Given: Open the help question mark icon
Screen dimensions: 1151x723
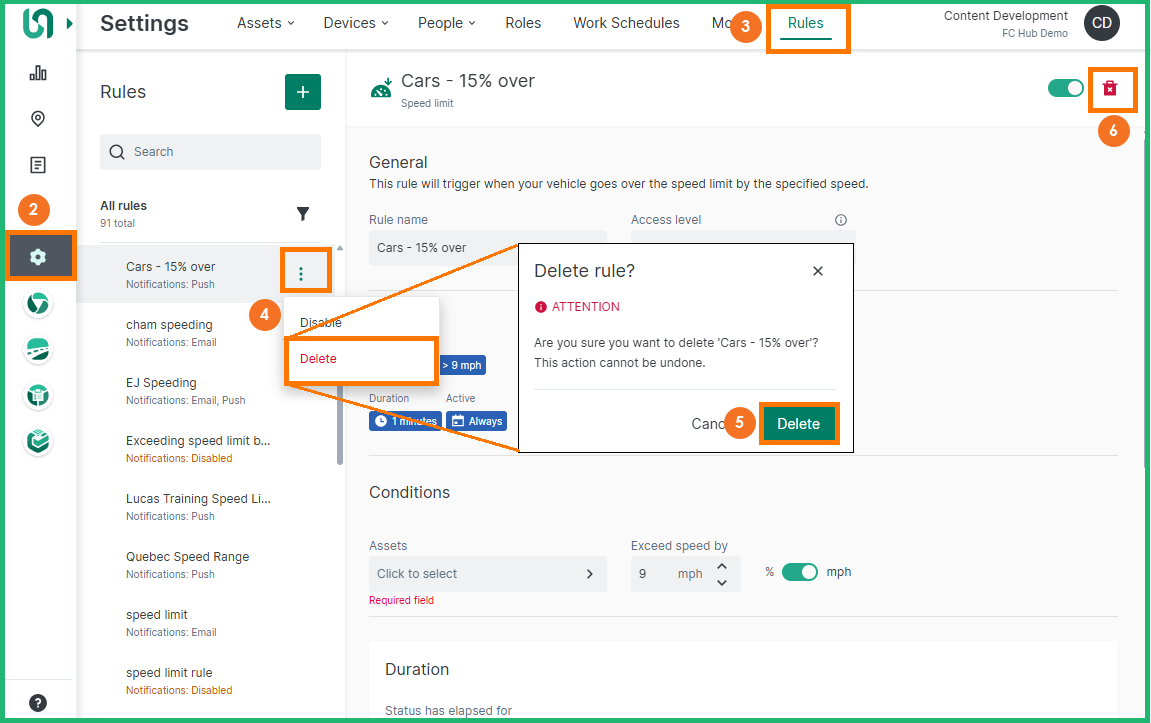Looking at the screenshot, I should (x=38, y=702).
